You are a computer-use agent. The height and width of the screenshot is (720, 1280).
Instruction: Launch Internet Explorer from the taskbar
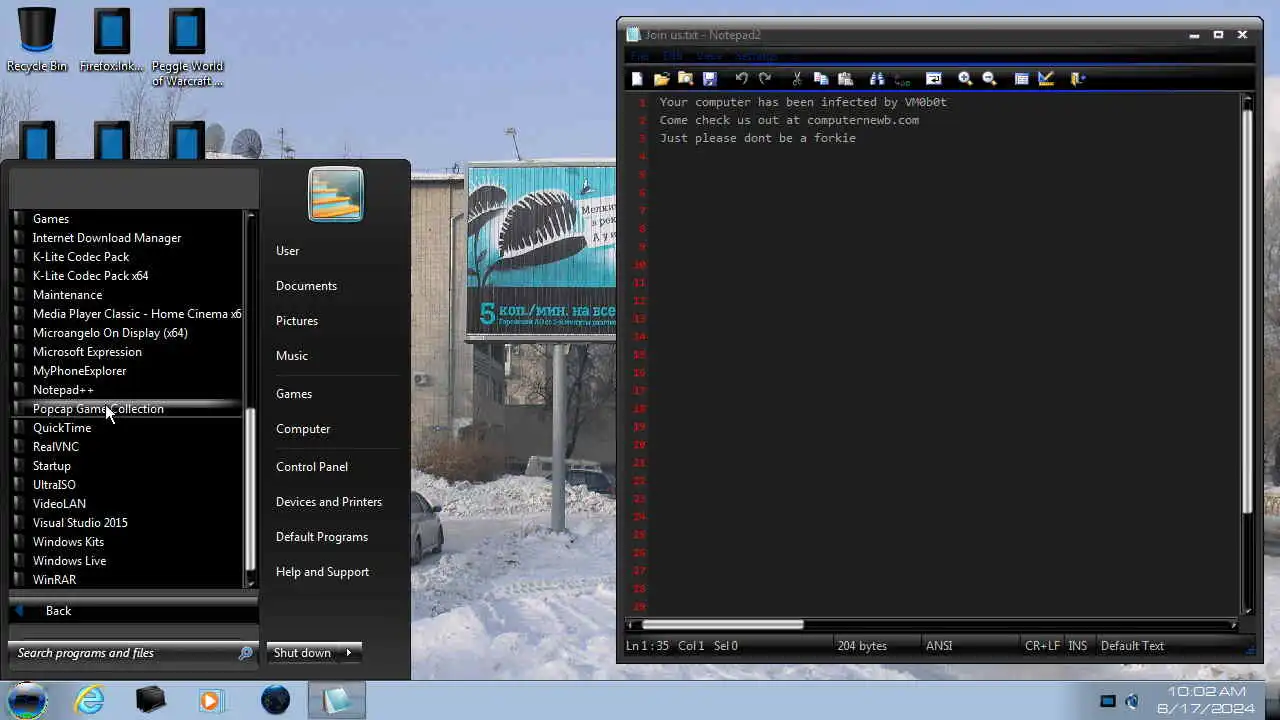90,700
